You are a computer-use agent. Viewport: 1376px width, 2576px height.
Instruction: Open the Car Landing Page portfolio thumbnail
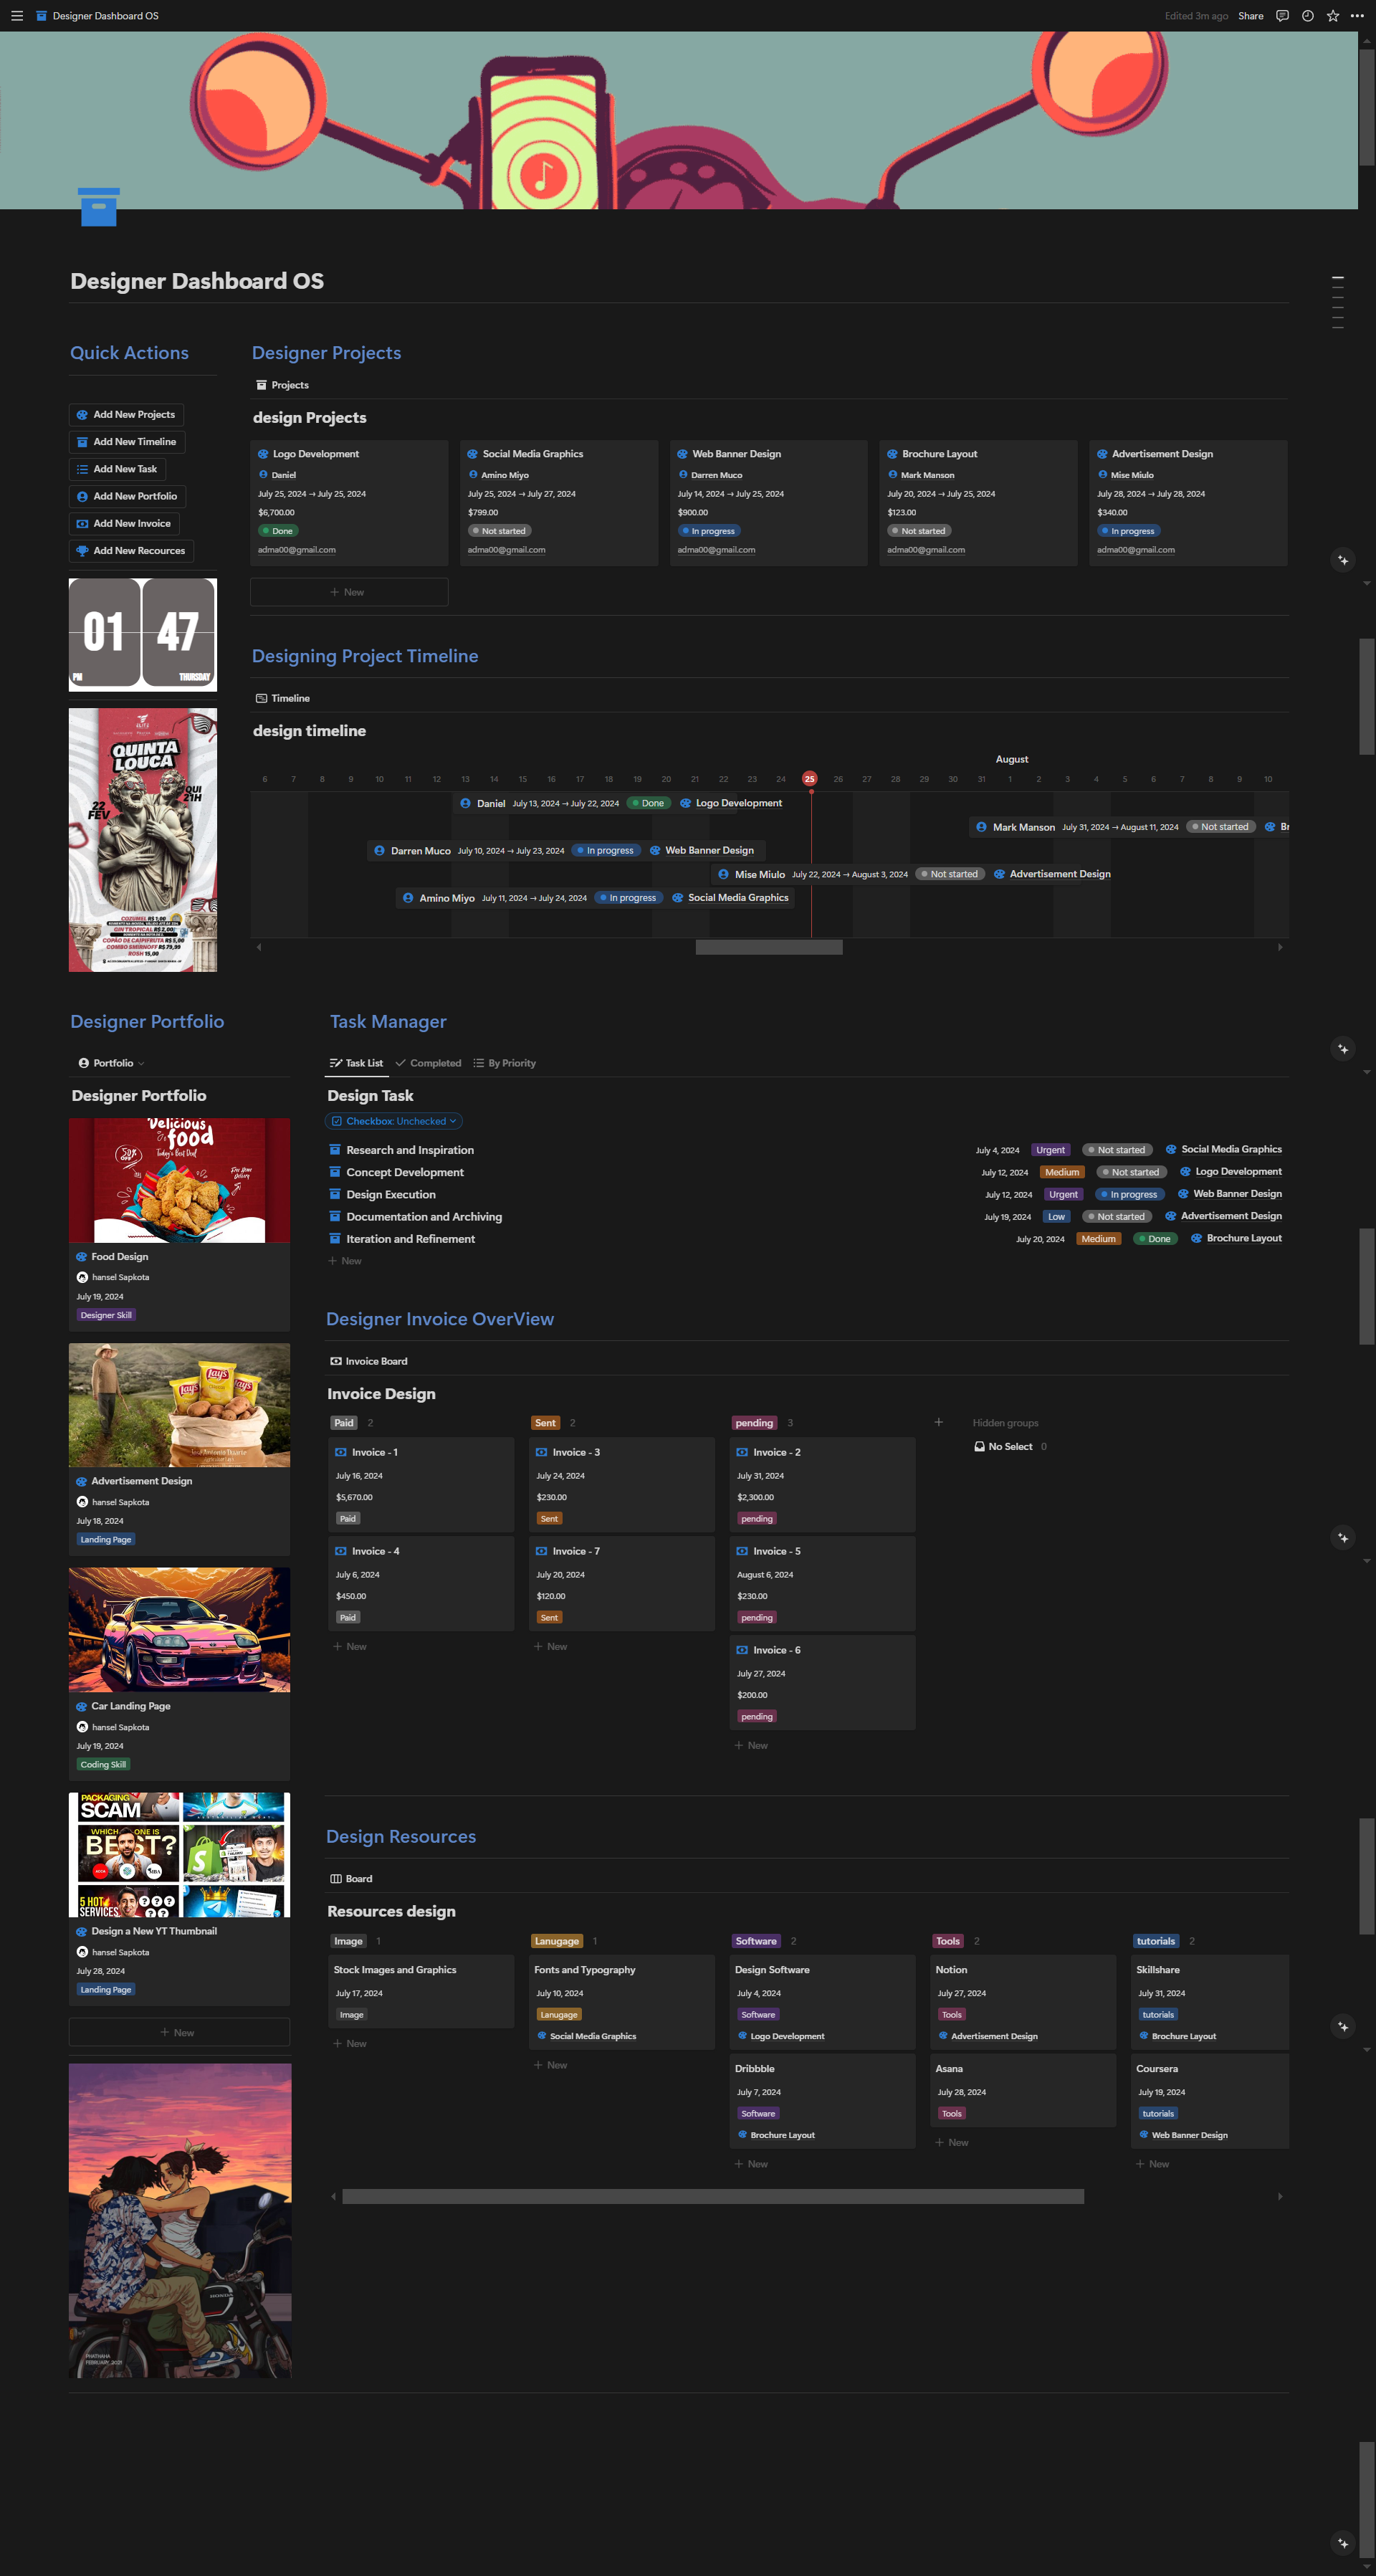click(x=179, y=1630)
